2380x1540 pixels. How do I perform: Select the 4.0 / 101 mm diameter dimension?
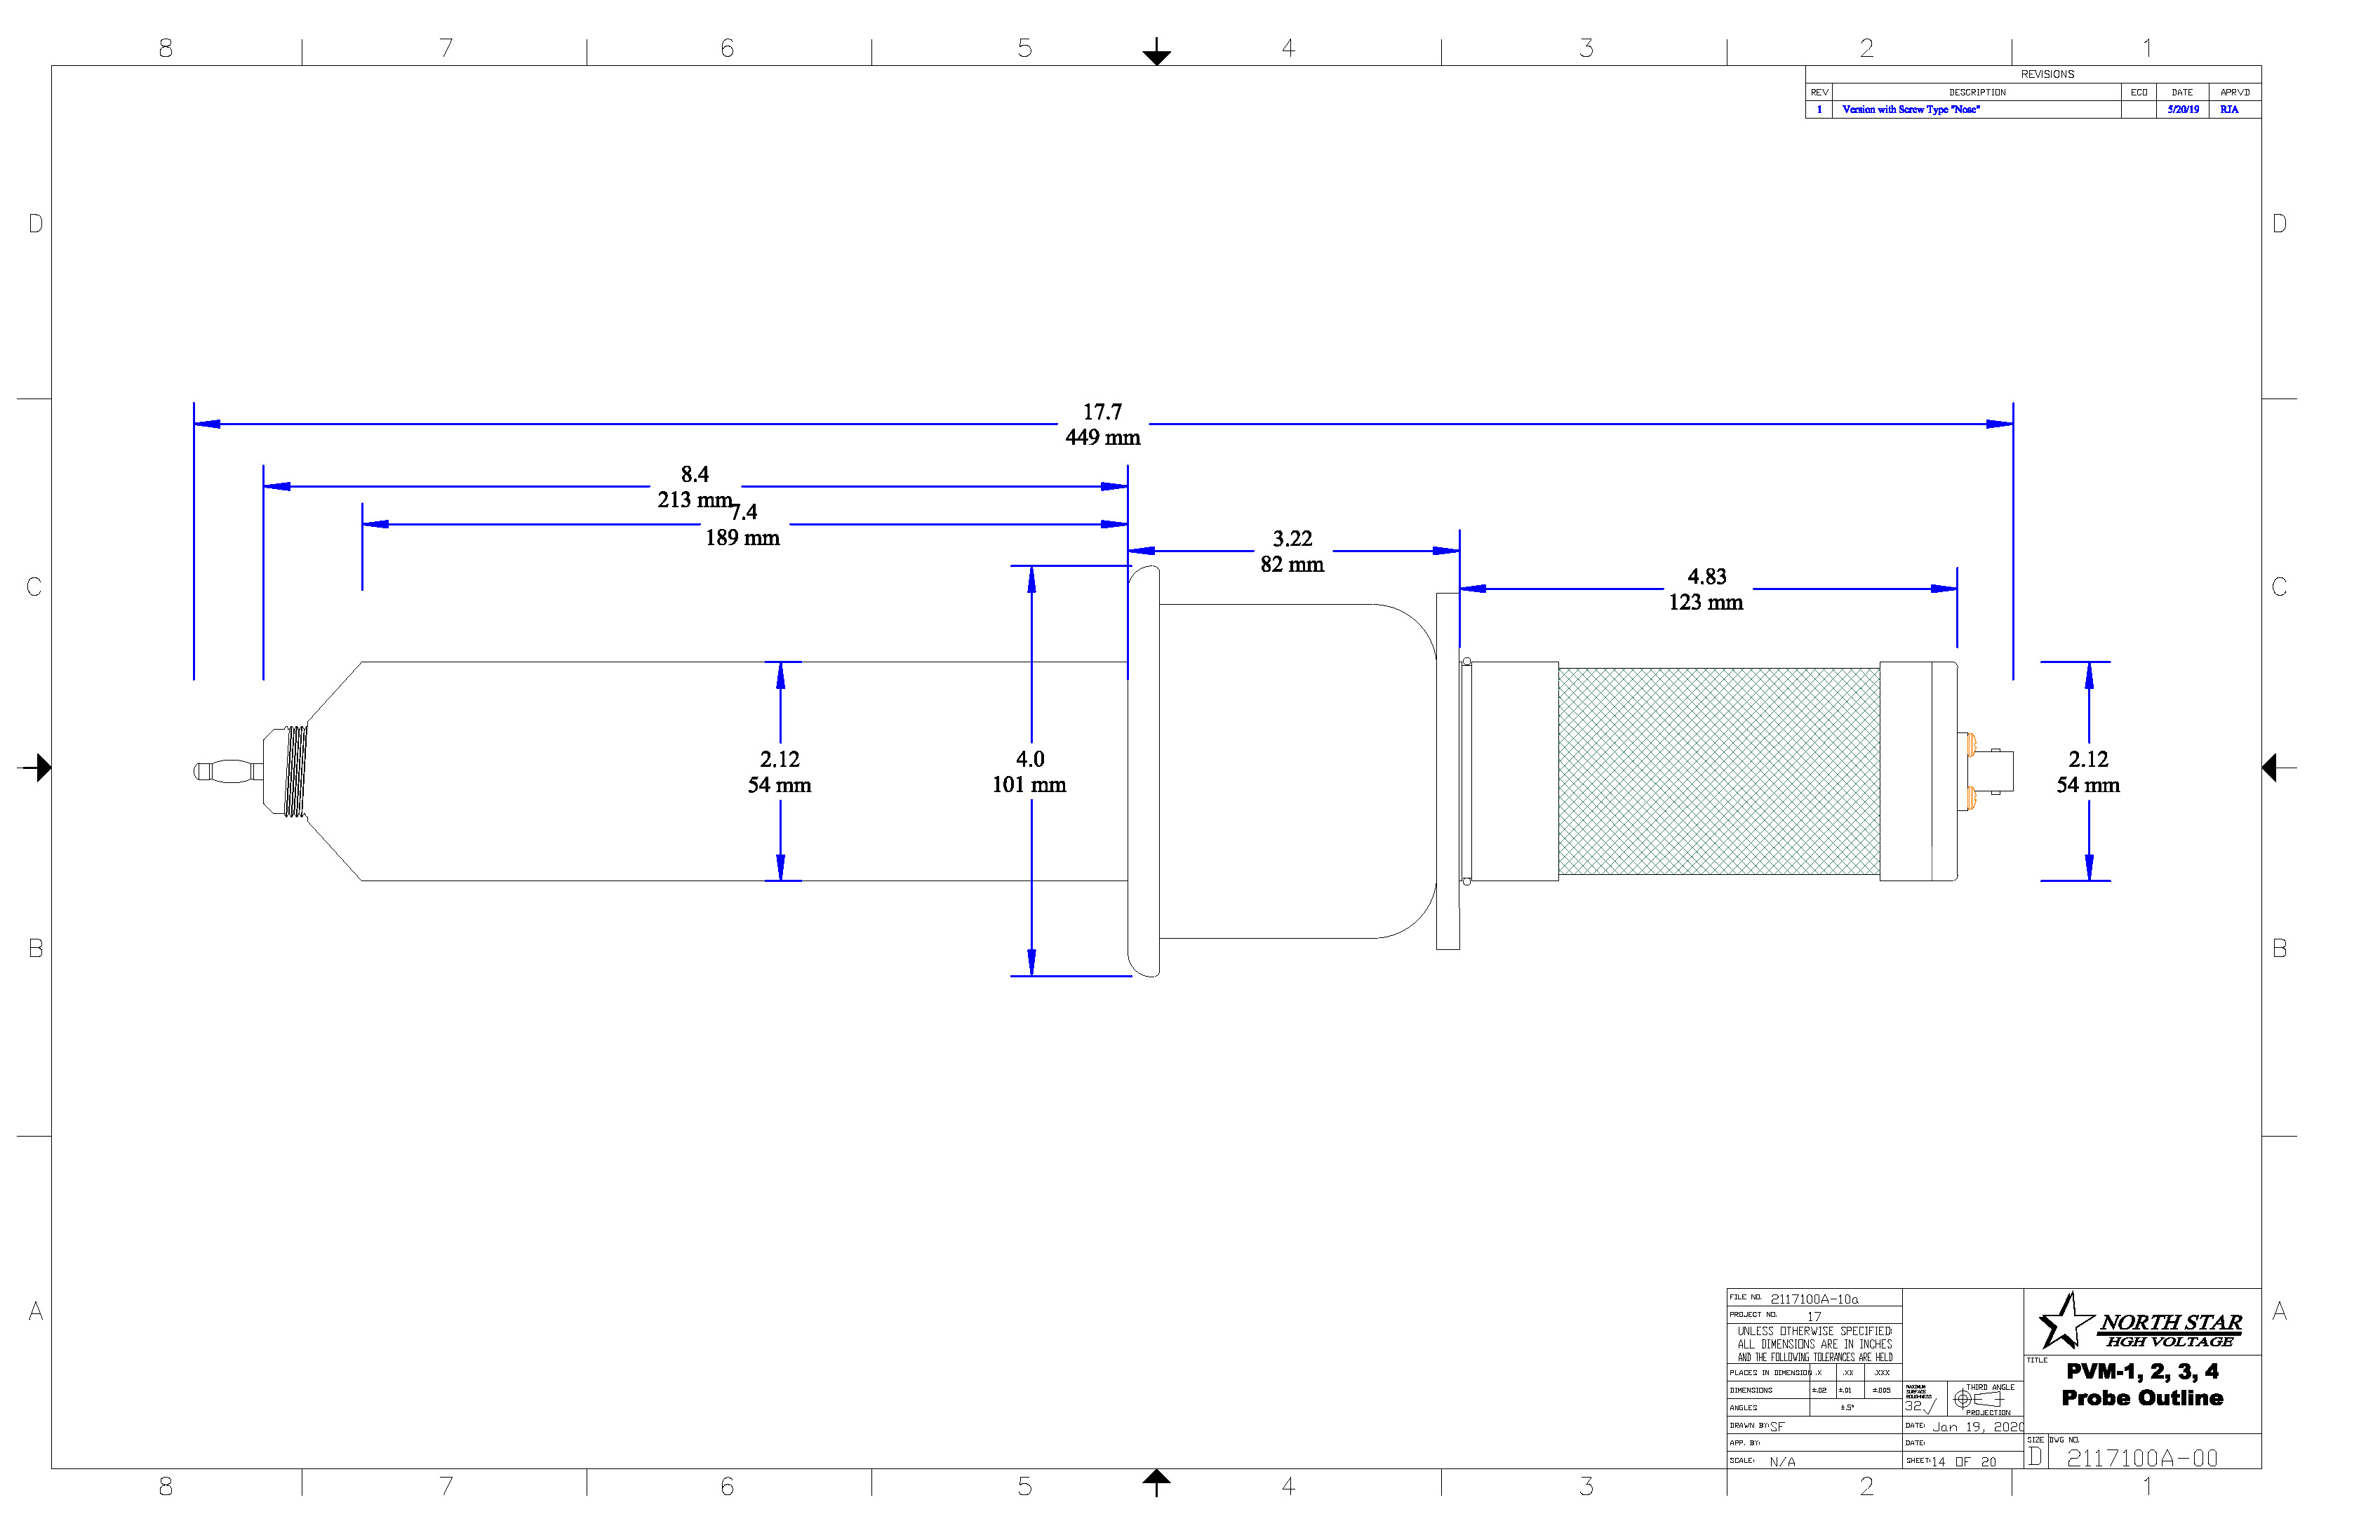point(1030,771)
